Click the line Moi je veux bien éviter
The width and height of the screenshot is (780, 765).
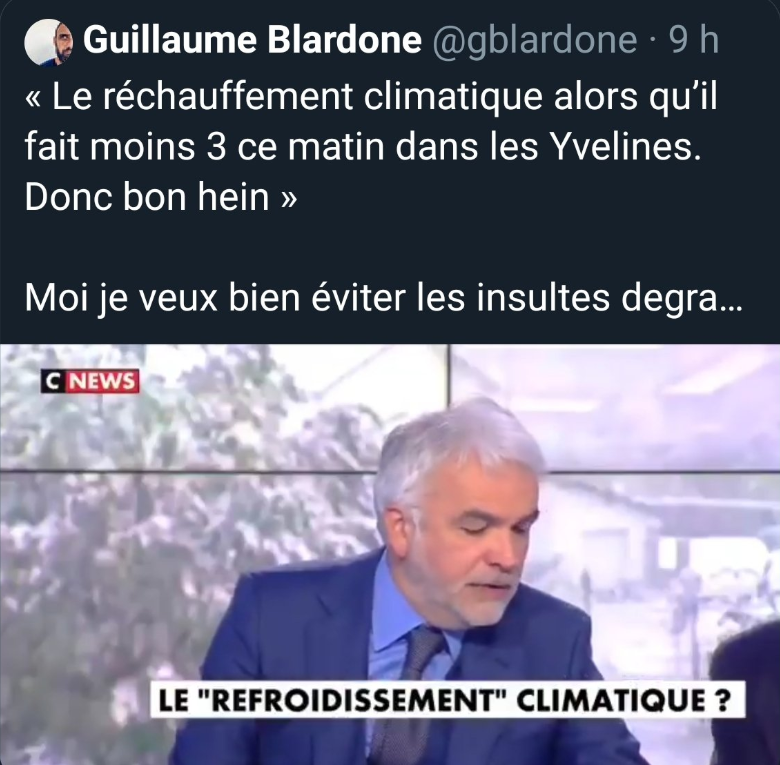click(383, 298)
